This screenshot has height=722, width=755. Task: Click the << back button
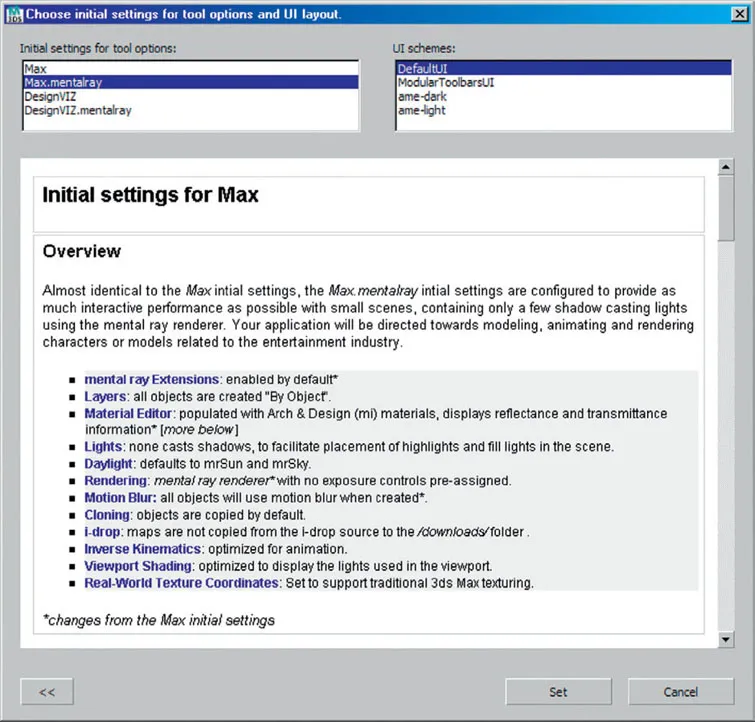click(x=47, y=691)
